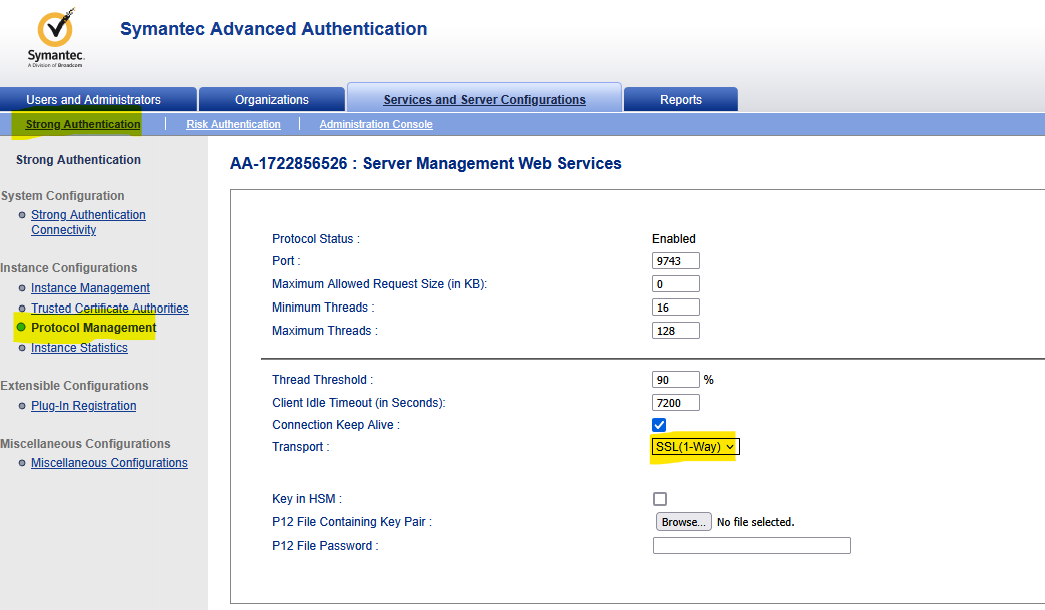Open Trusted Certificate Authorities link
The width and height of the screenshot is (1045, 610).
pos(109,308)
